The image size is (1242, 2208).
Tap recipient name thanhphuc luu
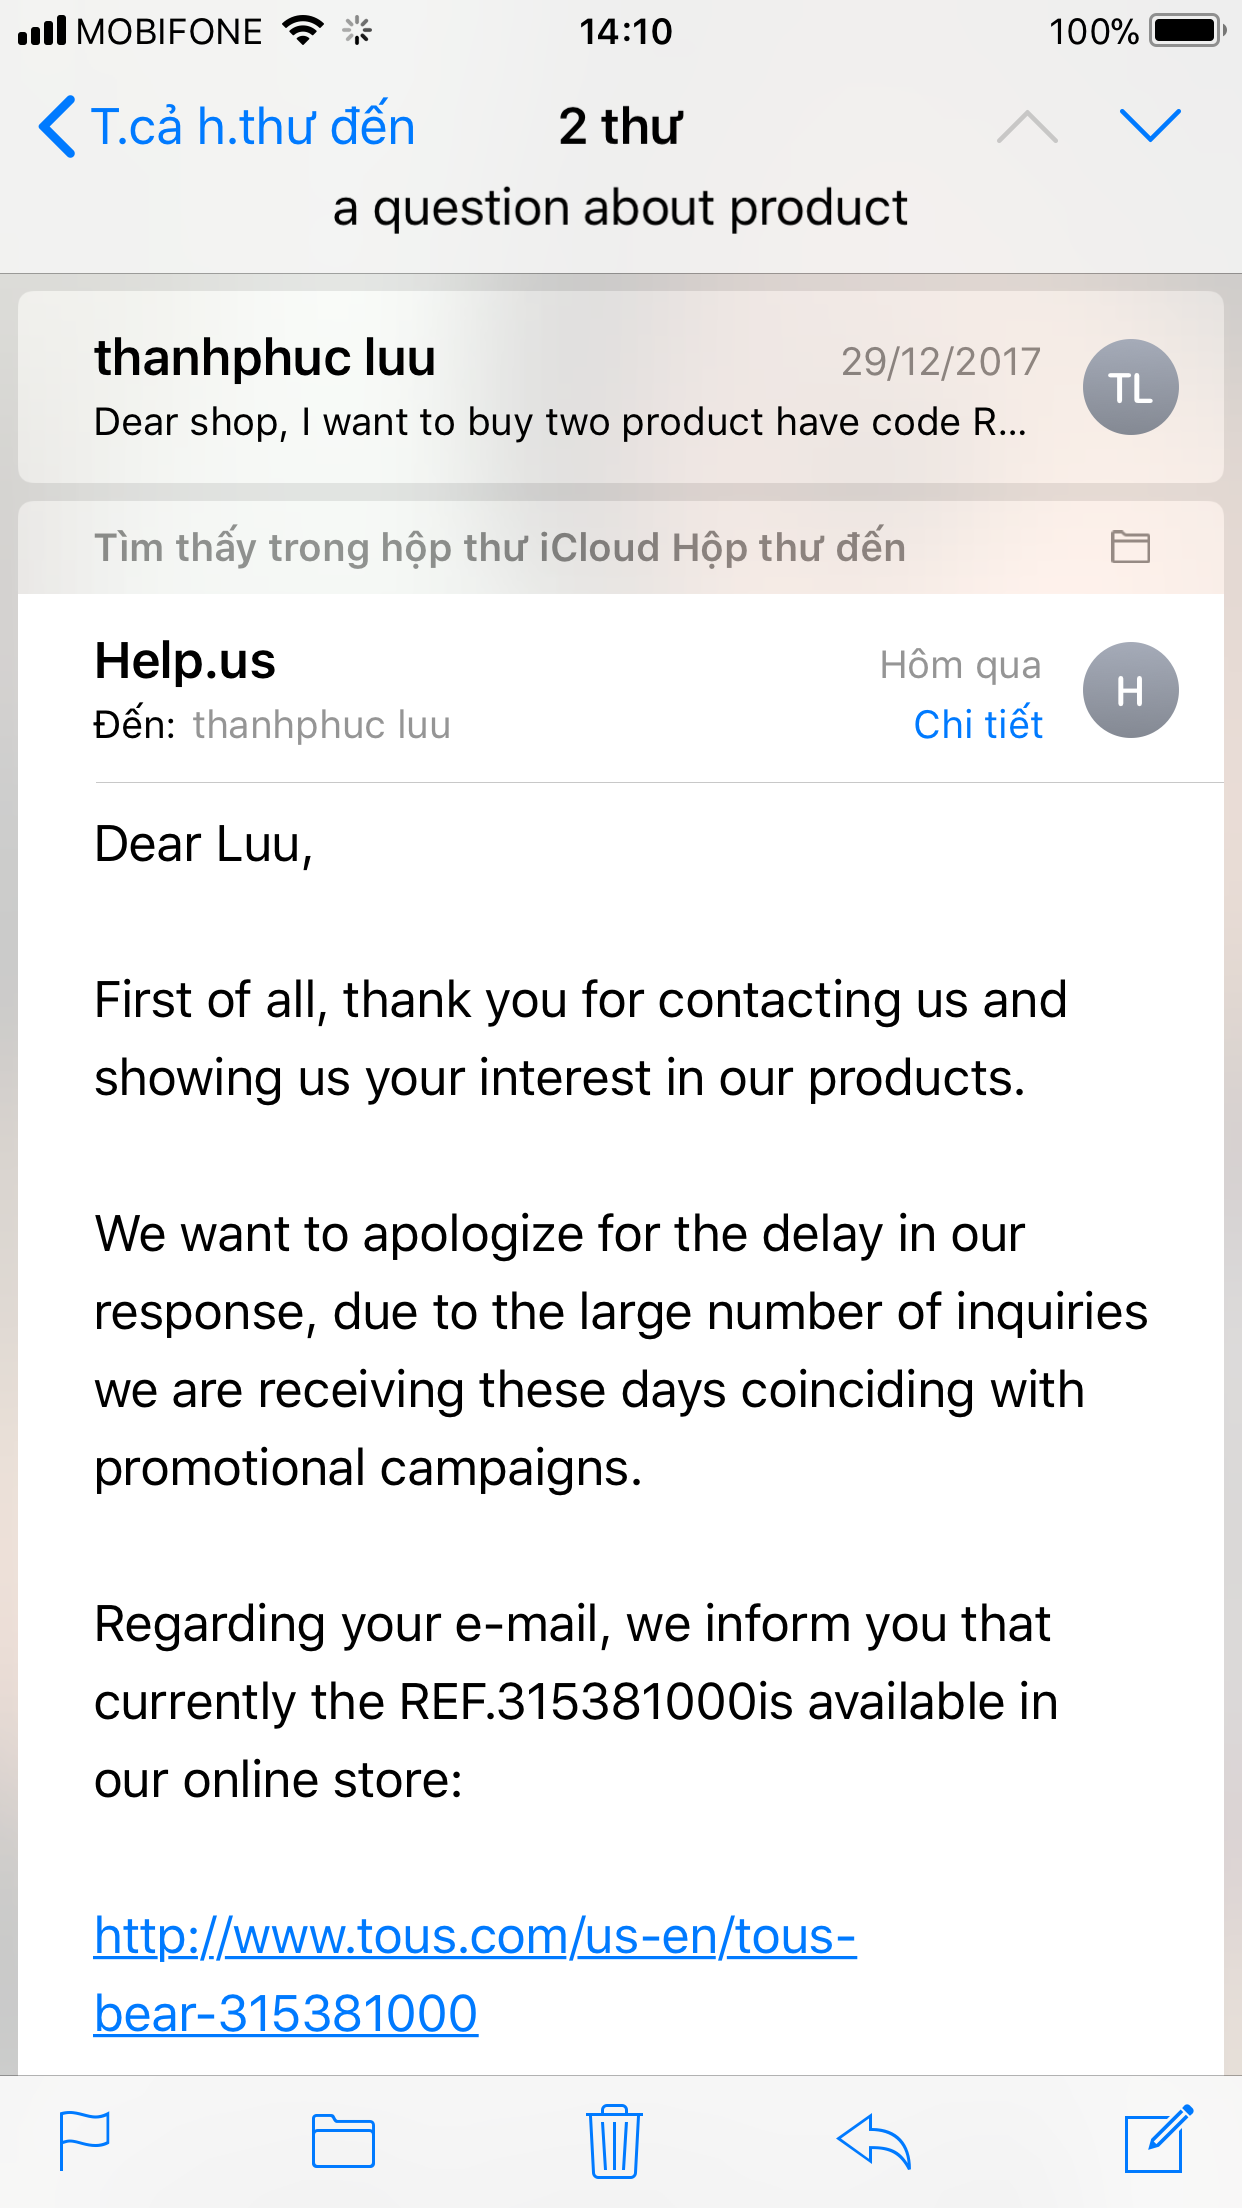321,725
